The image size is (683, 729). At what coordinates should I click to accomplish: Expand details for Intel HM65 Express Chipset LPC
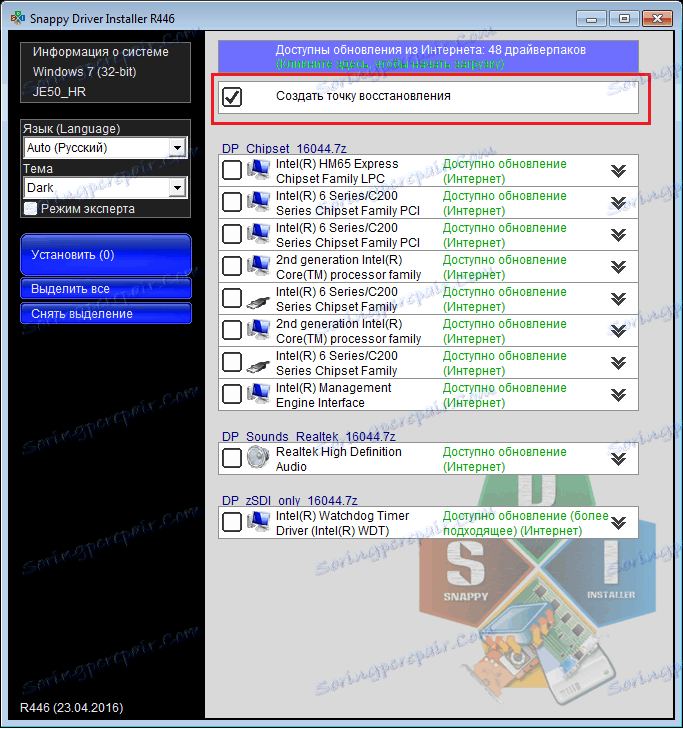[x=618, y=171]
